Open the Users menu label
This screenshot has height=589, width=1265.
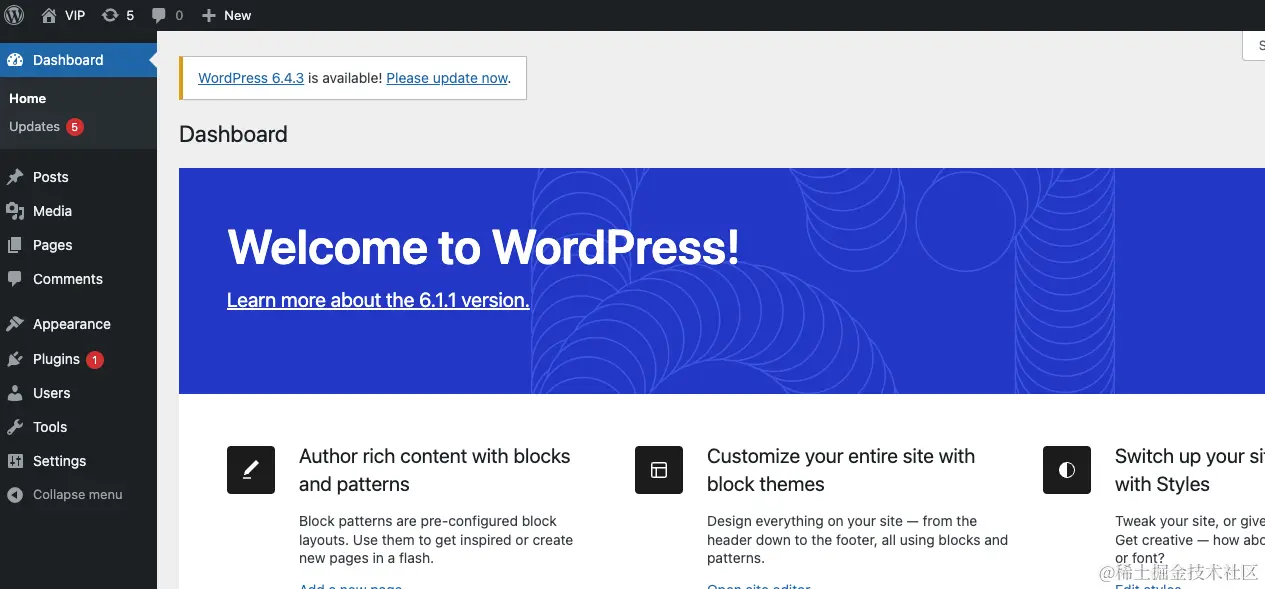pyautogui.click(x=52, y=393)
